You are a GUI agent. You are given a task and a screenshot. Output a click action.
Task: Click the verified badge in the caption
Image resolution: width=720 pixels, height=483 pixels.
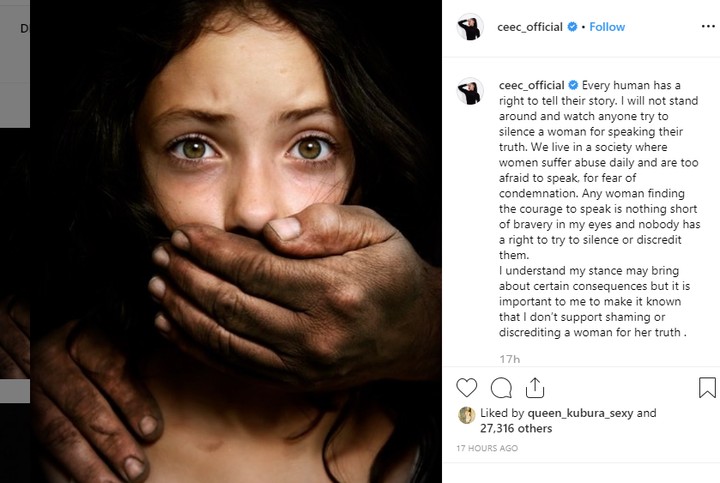[x=572, y=84]
